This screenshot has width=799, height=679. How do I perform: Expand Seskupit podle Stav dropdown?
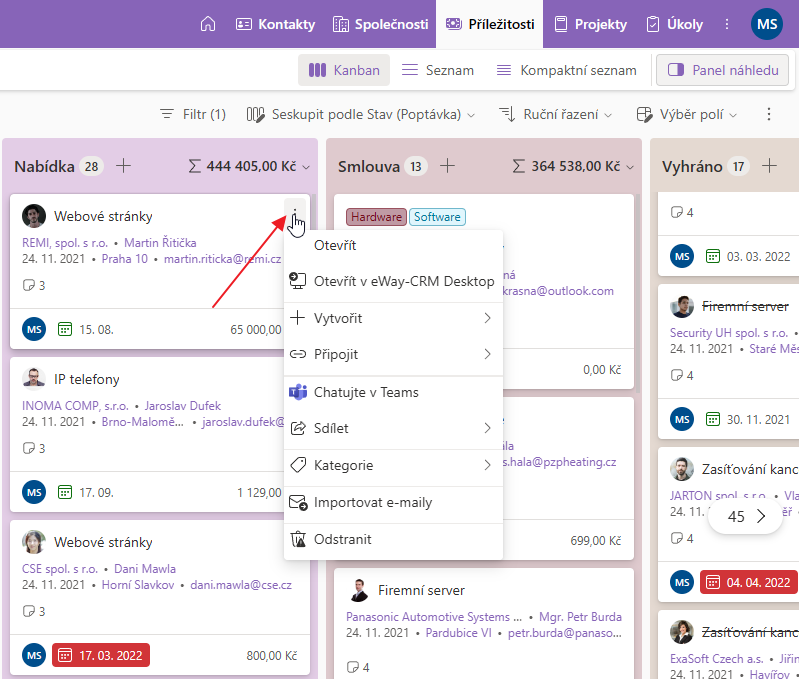pyautogui.click(x=361, y=114)
